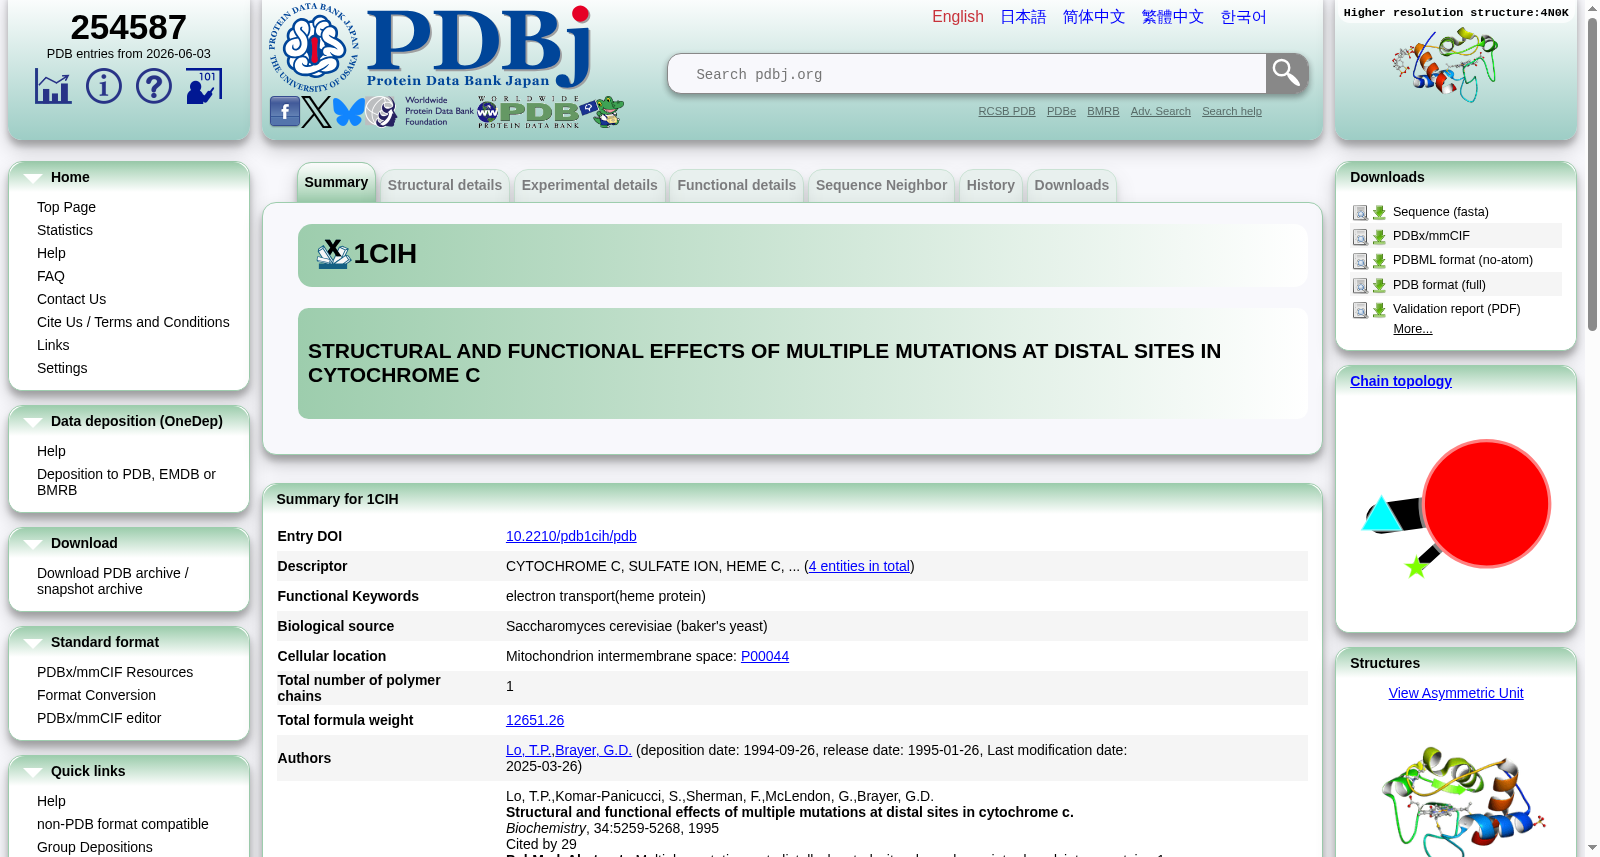
Task: Open Search help link
Action: tap(1232, 111)
